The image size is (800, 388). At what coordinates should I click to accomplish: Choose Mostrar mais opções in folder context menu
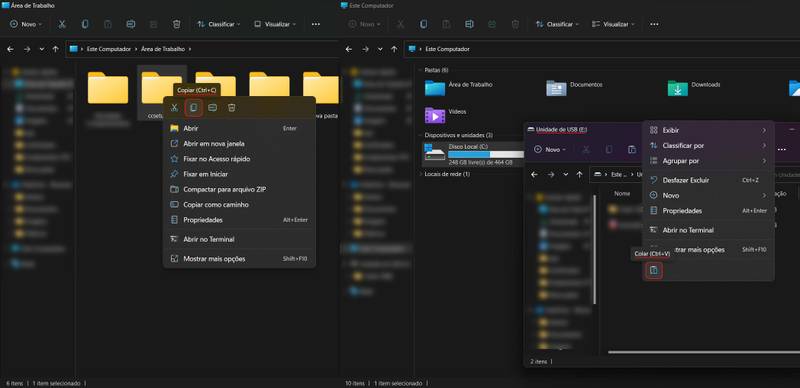pos(239,259)
